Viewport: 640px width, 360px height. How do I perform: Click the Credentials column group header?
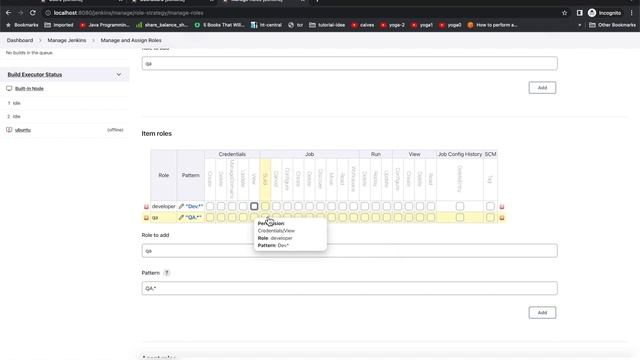(232, 154)
